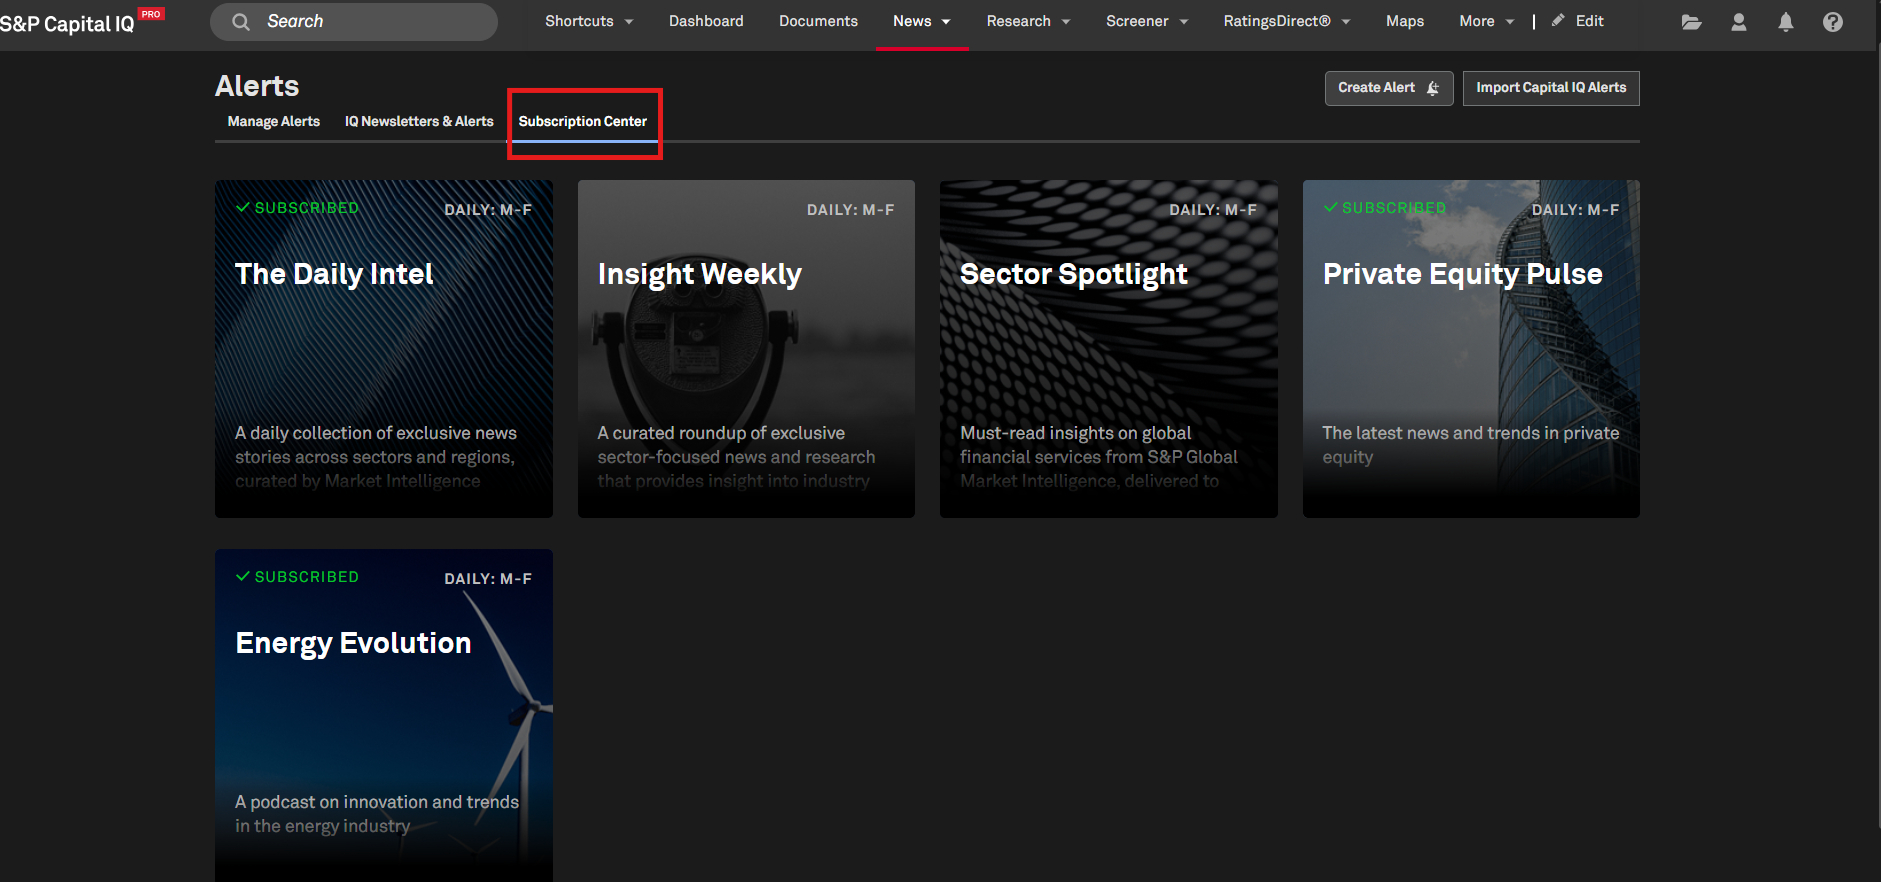The height and width of the screenshot is (882, 1881).
Task: Switch to the Manage Alerts tab
Action: (273, 121)
